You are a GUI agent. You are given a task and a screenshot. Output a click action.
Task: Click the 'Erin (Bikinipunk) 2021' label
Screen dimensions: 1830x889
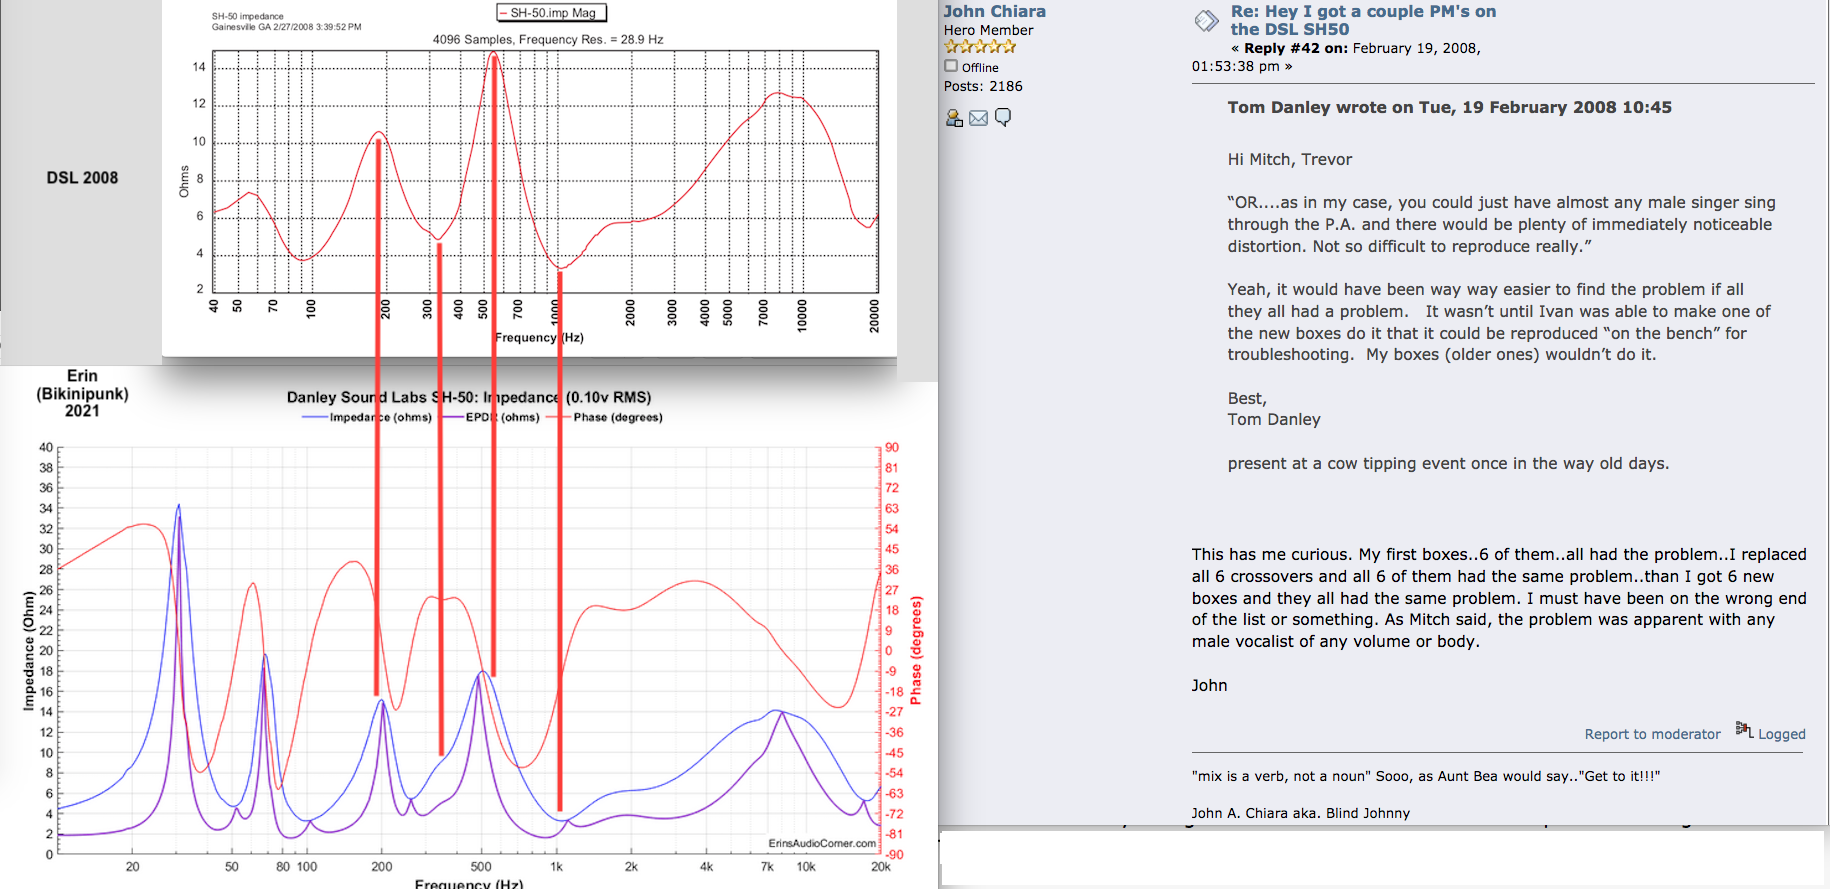pos(82,393)
